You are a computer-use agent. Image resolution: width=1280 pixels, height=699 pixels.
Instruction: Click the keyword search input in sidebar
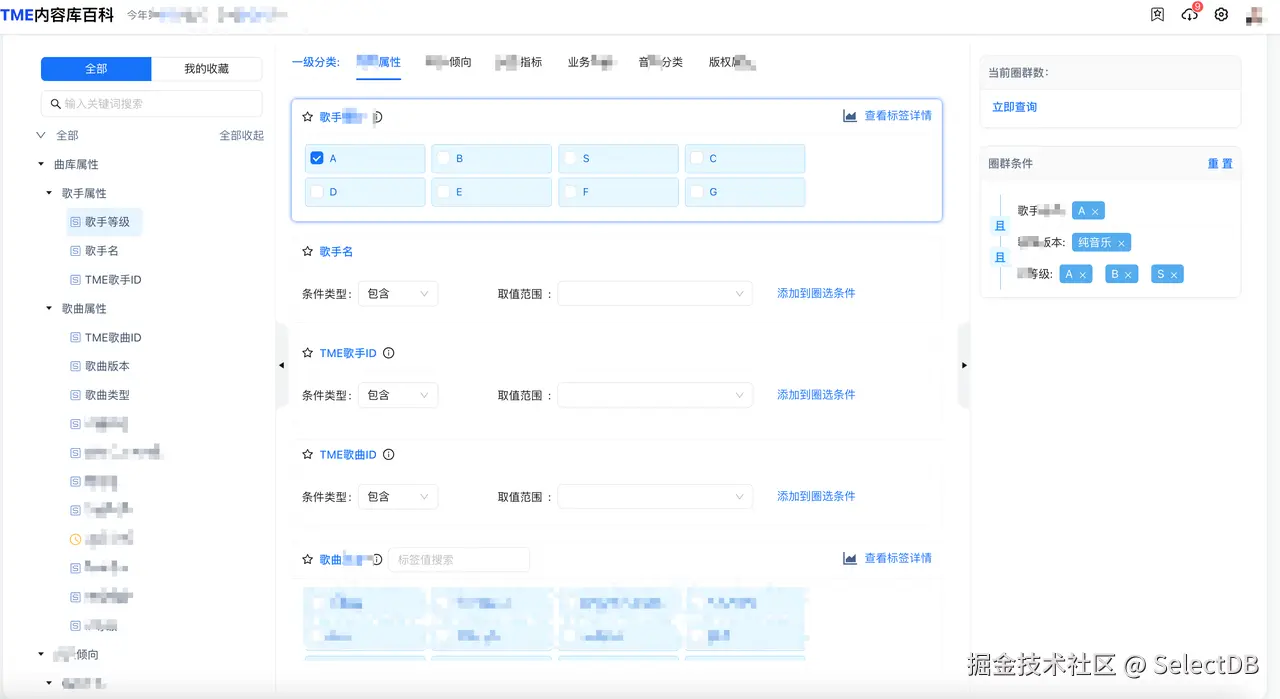151,103
